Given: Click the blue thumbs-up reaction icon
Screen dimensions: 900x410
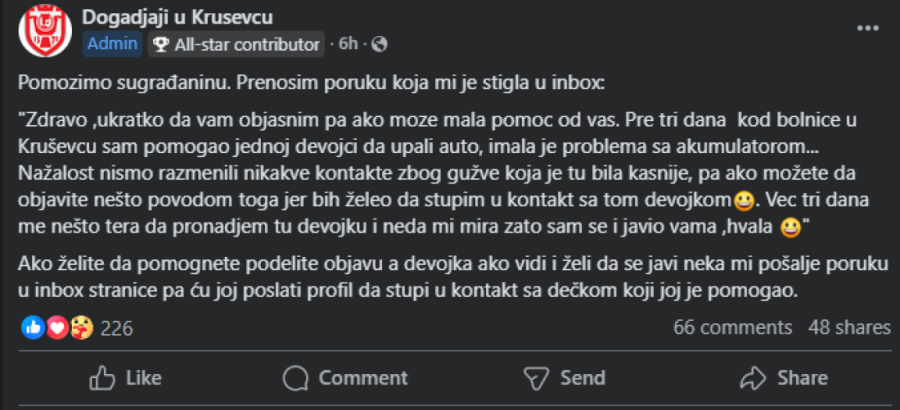Looking at the screenshot, I should click(32, 327).
